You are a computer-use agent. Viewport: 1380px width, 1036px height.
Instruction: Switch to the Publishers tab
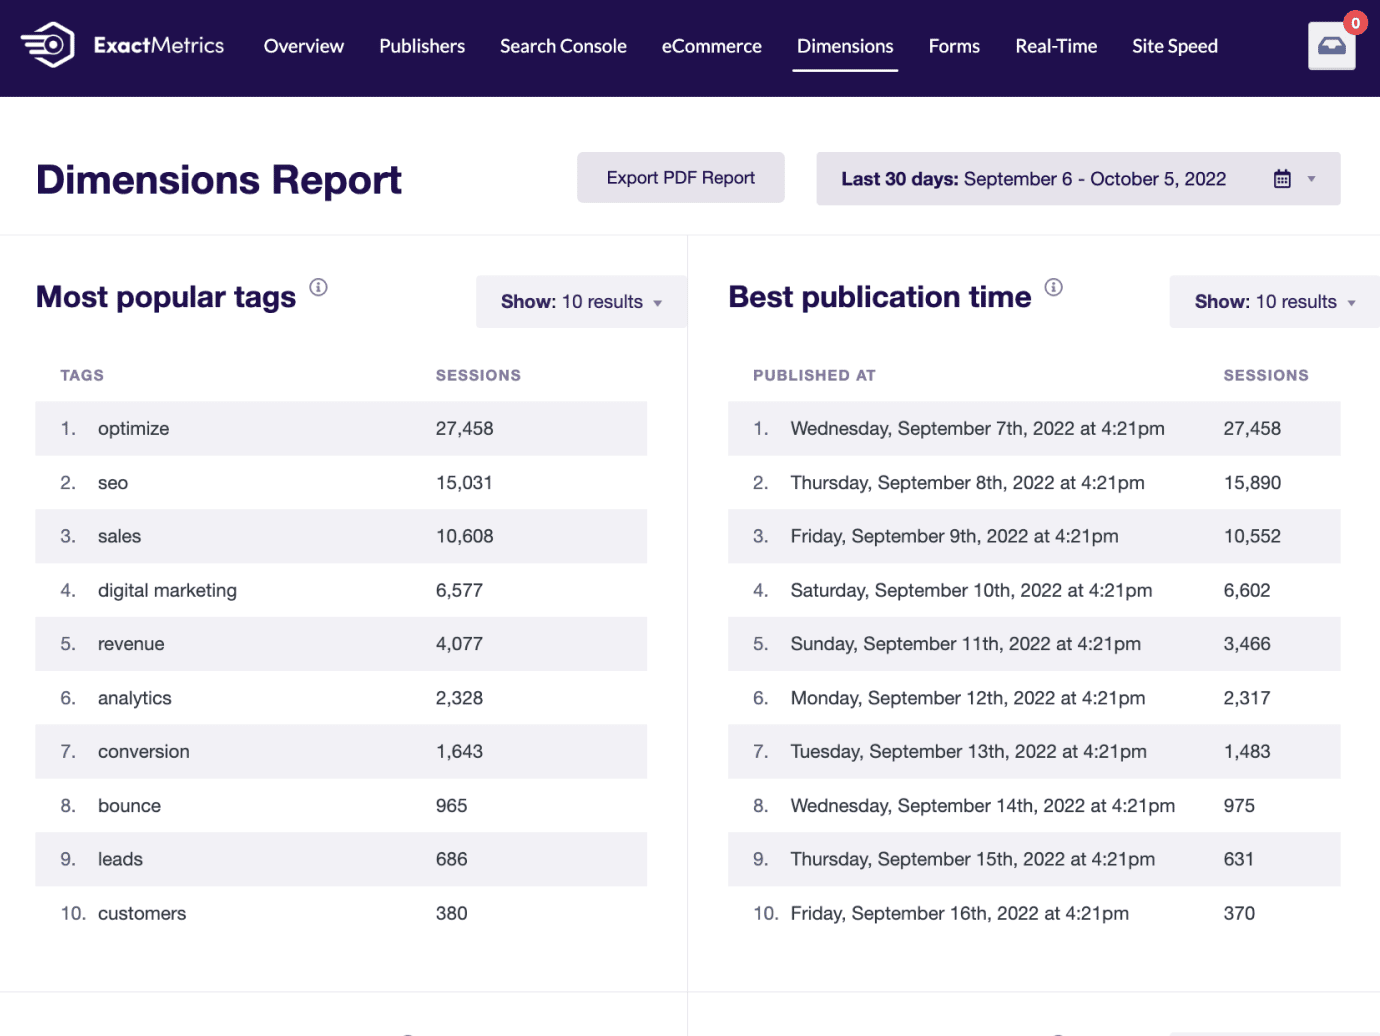[421, 46]
